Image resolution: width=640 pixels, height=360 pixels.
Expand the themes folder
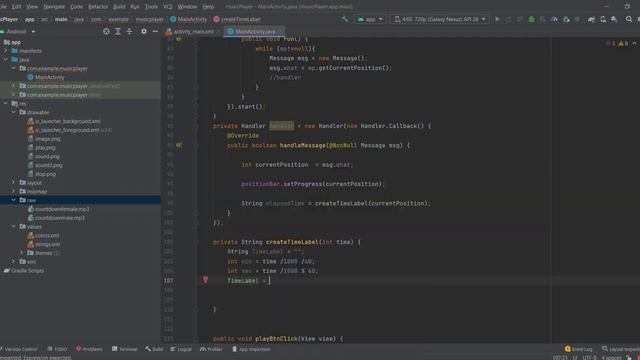point(22,253)
